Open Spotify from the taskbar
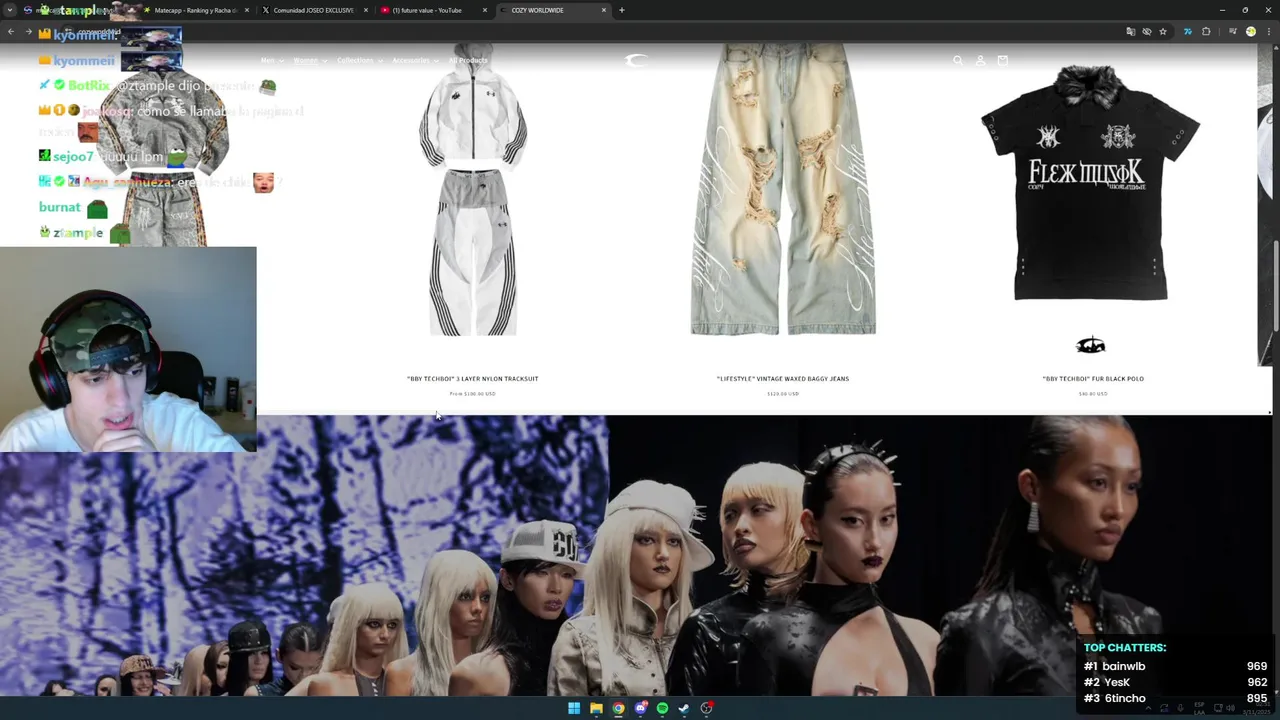The image size is (1280, 720). pos(662,708)
